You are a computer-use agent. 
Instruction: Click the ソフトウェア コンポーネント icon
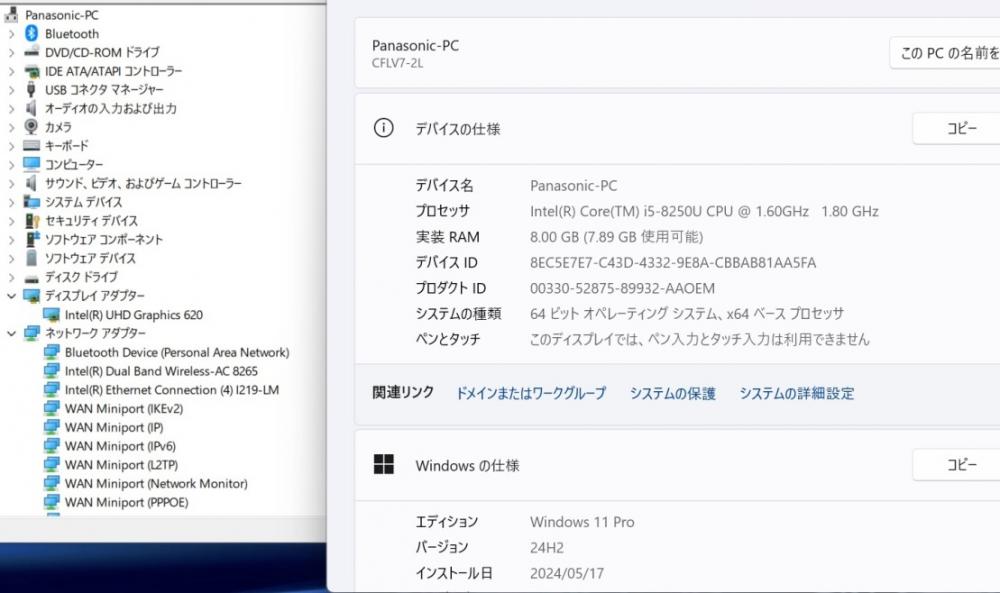pos(31,239)
